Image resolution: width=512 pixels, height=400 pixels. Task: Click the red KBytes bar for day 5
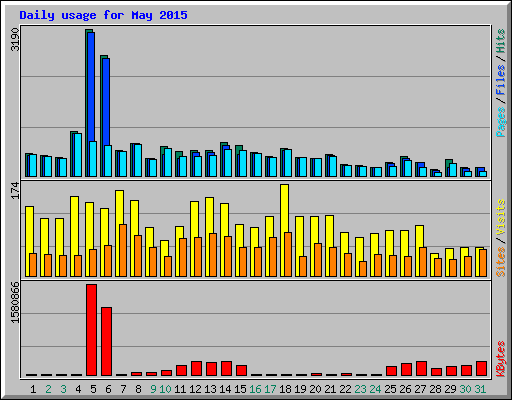tap(91, 330)
